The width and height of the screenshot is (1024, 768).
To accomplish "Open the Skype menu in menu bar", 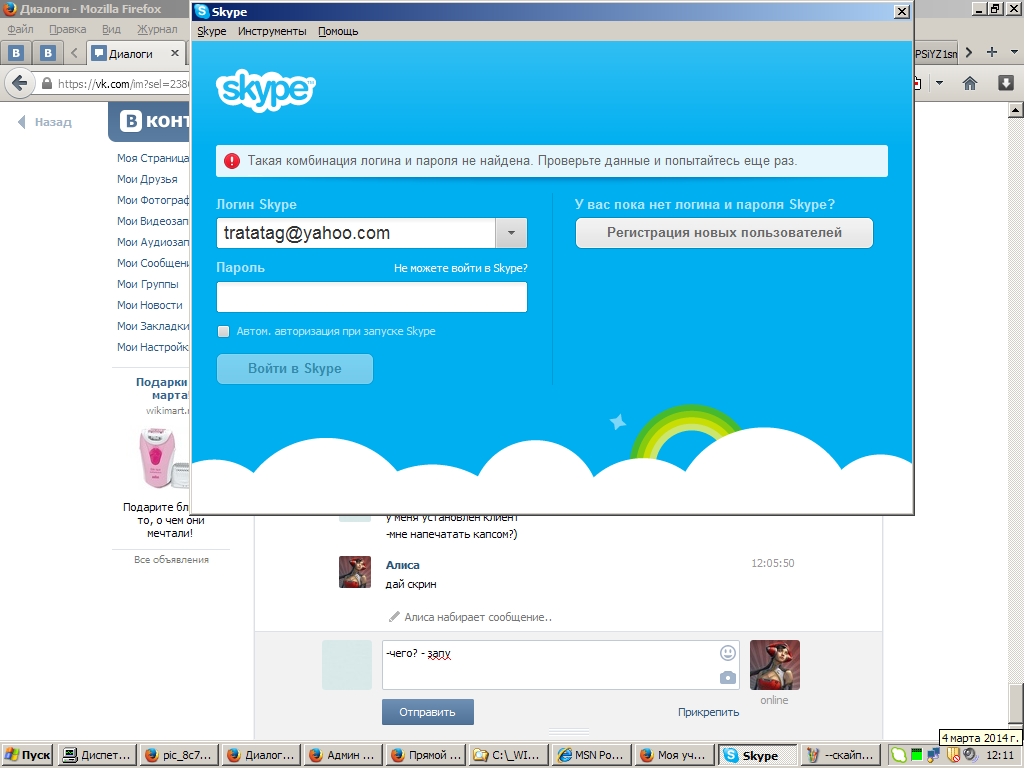I will point(211,31).
